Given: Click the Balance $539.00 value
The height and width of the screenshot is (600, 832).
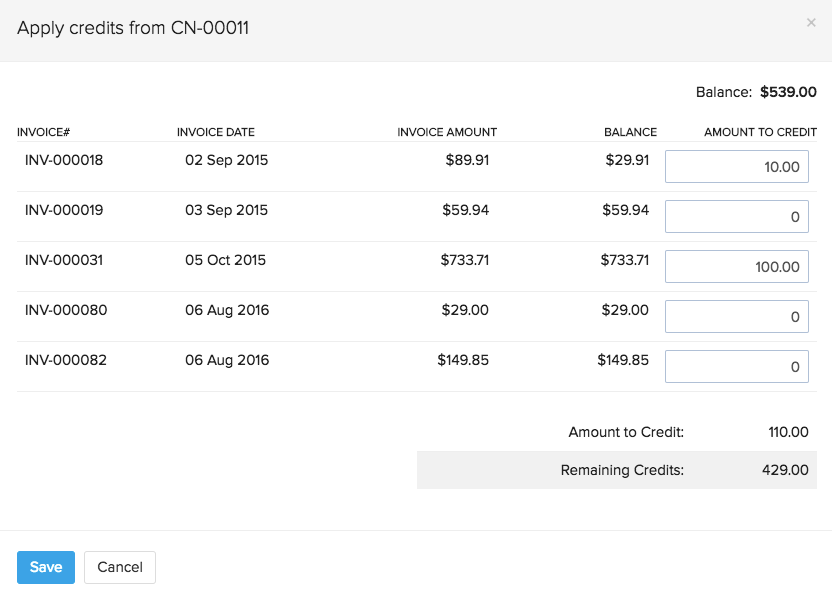Looking at the screenshot, I should [789, 92].
